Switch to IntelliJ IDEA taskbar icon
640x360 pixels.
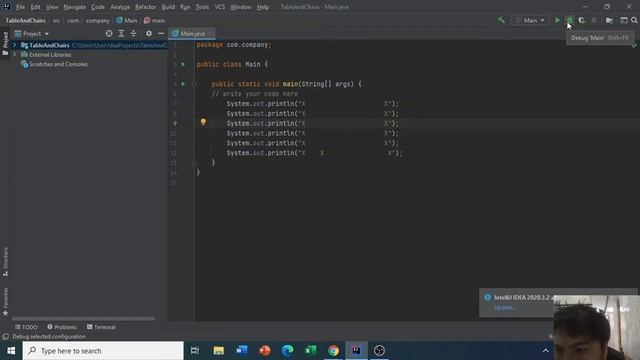[356, 351]
